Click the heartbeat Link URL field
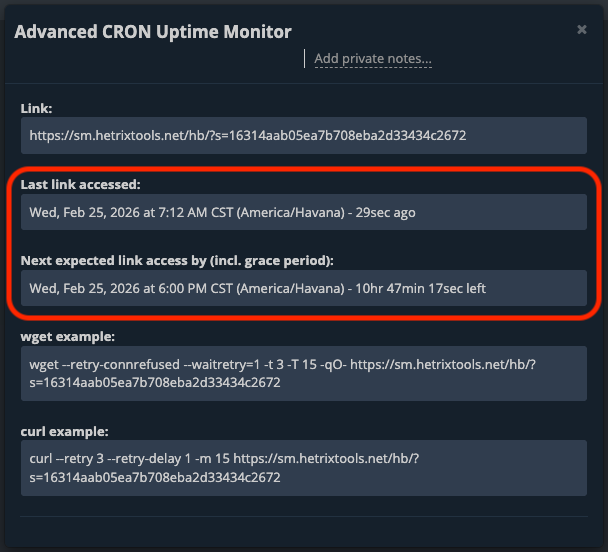The image size is (608, 552). pos(303,135)
